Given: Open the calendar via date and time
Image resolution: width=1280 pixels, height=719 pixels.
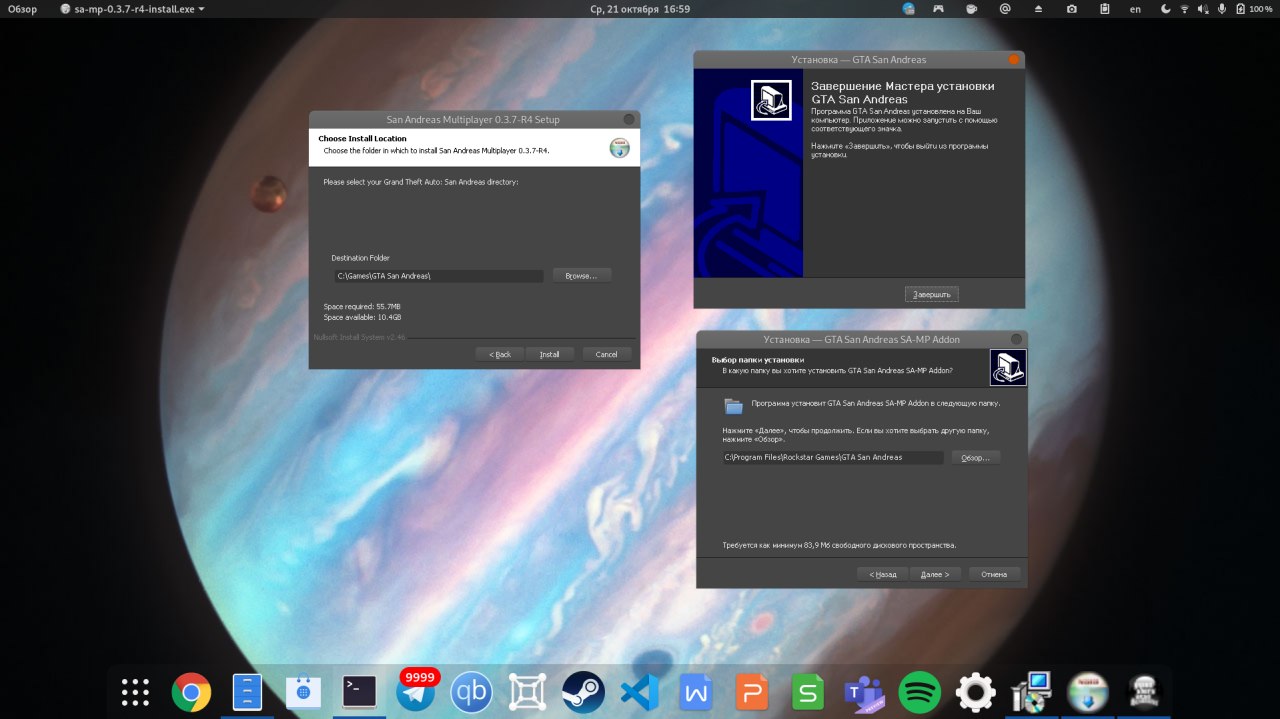Looking at the screenshot, I should (640, 8).
